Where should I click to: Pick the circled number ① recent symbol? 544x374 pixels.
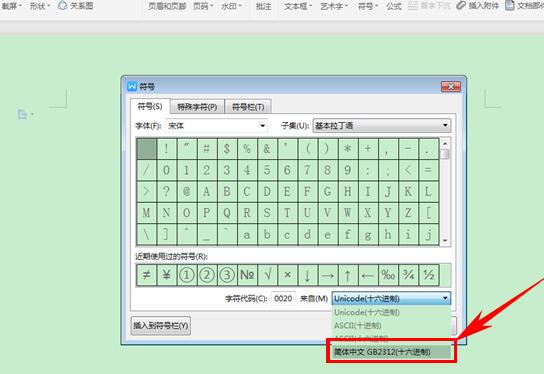tap(187, 275)
